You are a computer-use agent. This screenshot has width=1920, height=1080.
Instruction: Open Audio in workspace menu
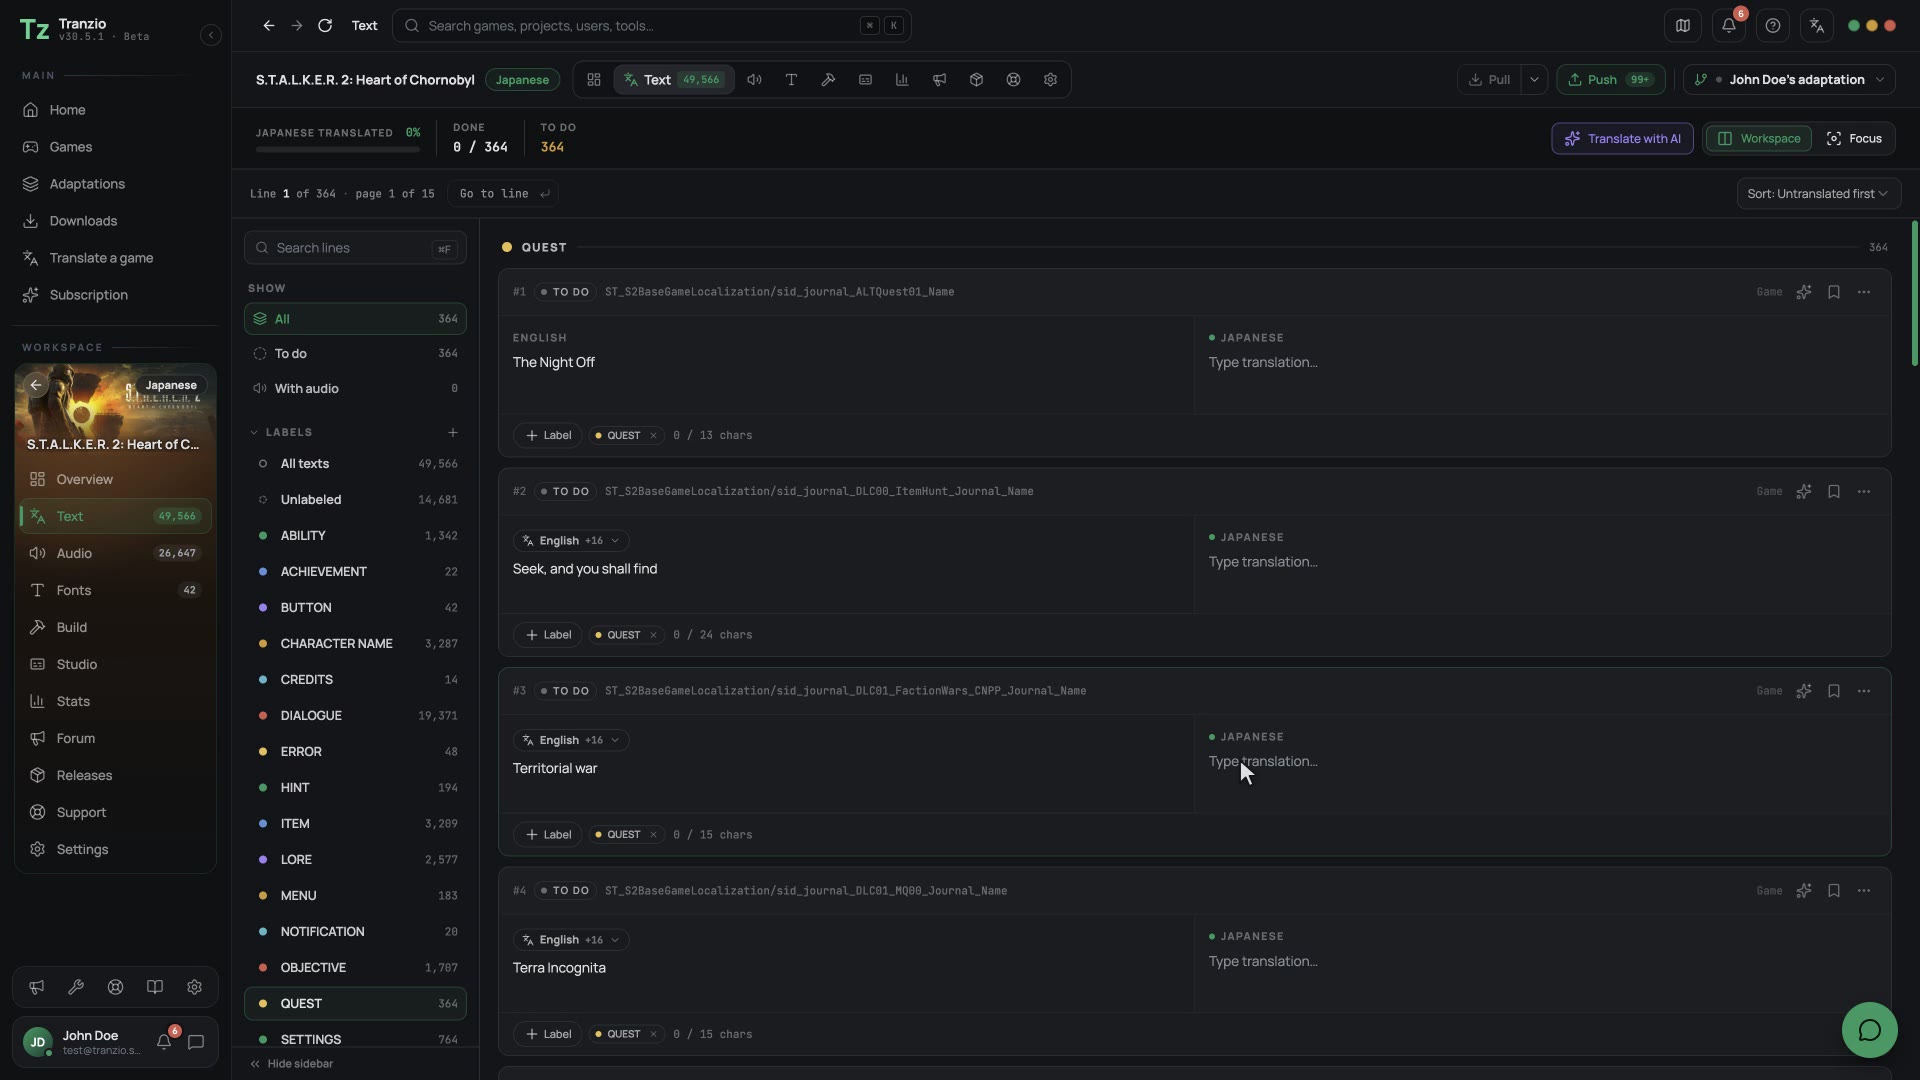click(115, 553)
